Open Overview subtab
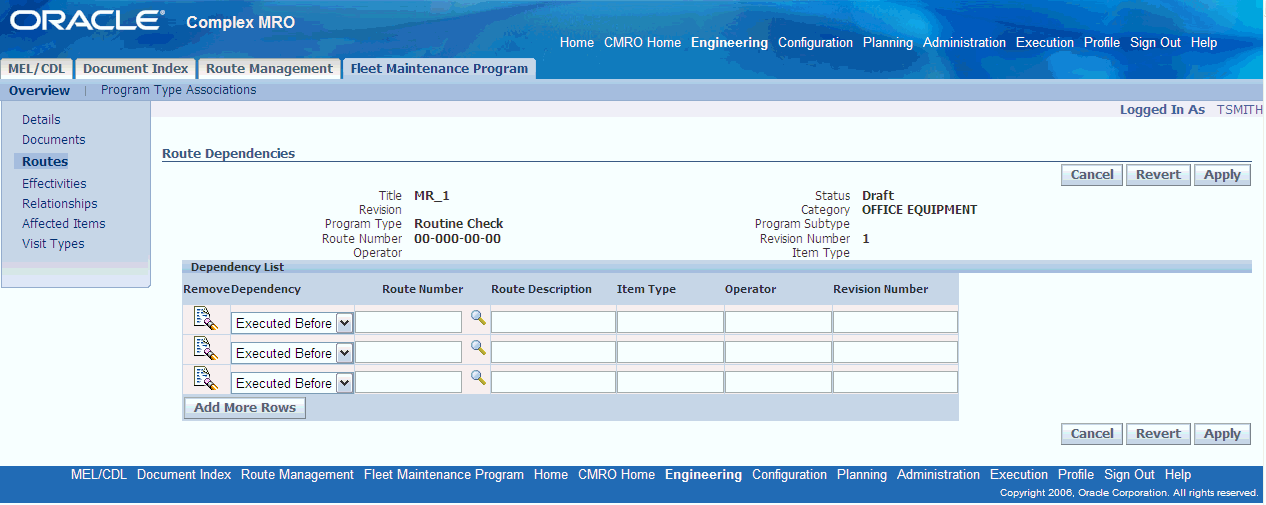 (40, 90)
